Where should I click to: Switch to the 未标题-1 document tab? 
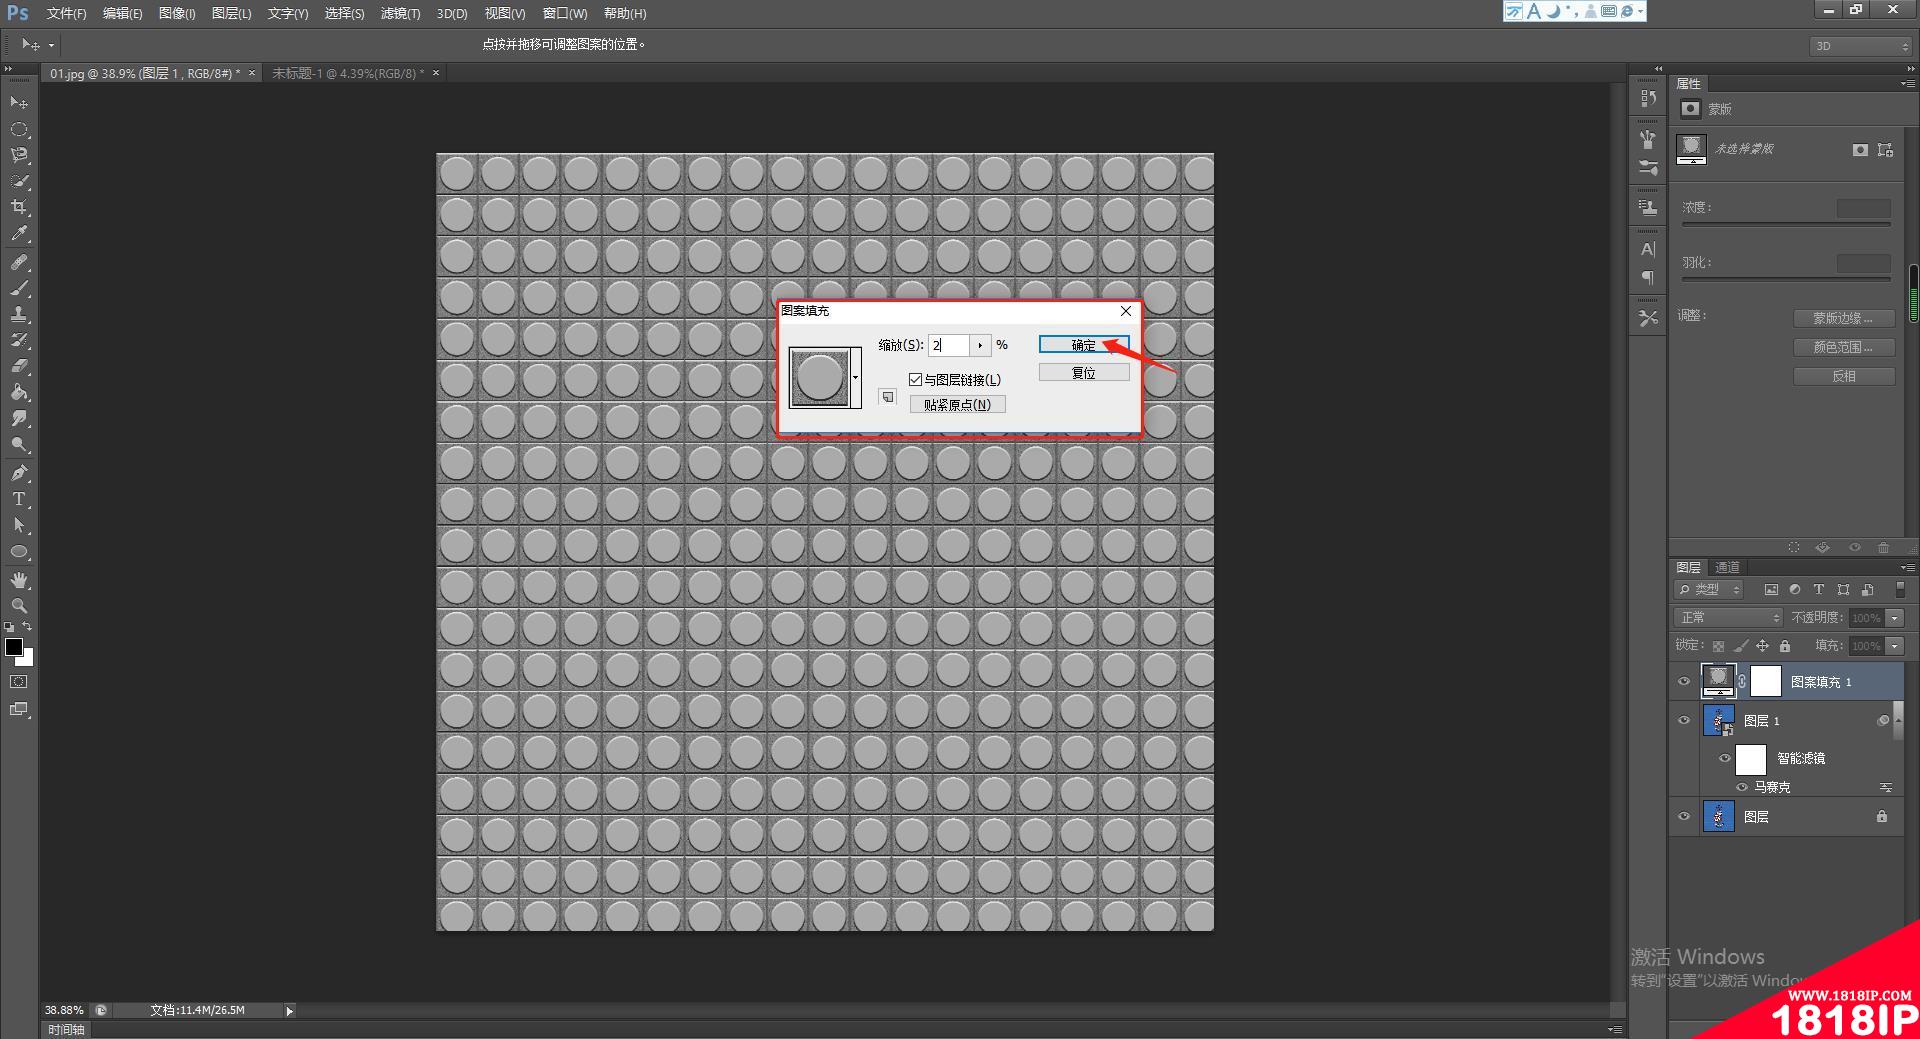348,73
